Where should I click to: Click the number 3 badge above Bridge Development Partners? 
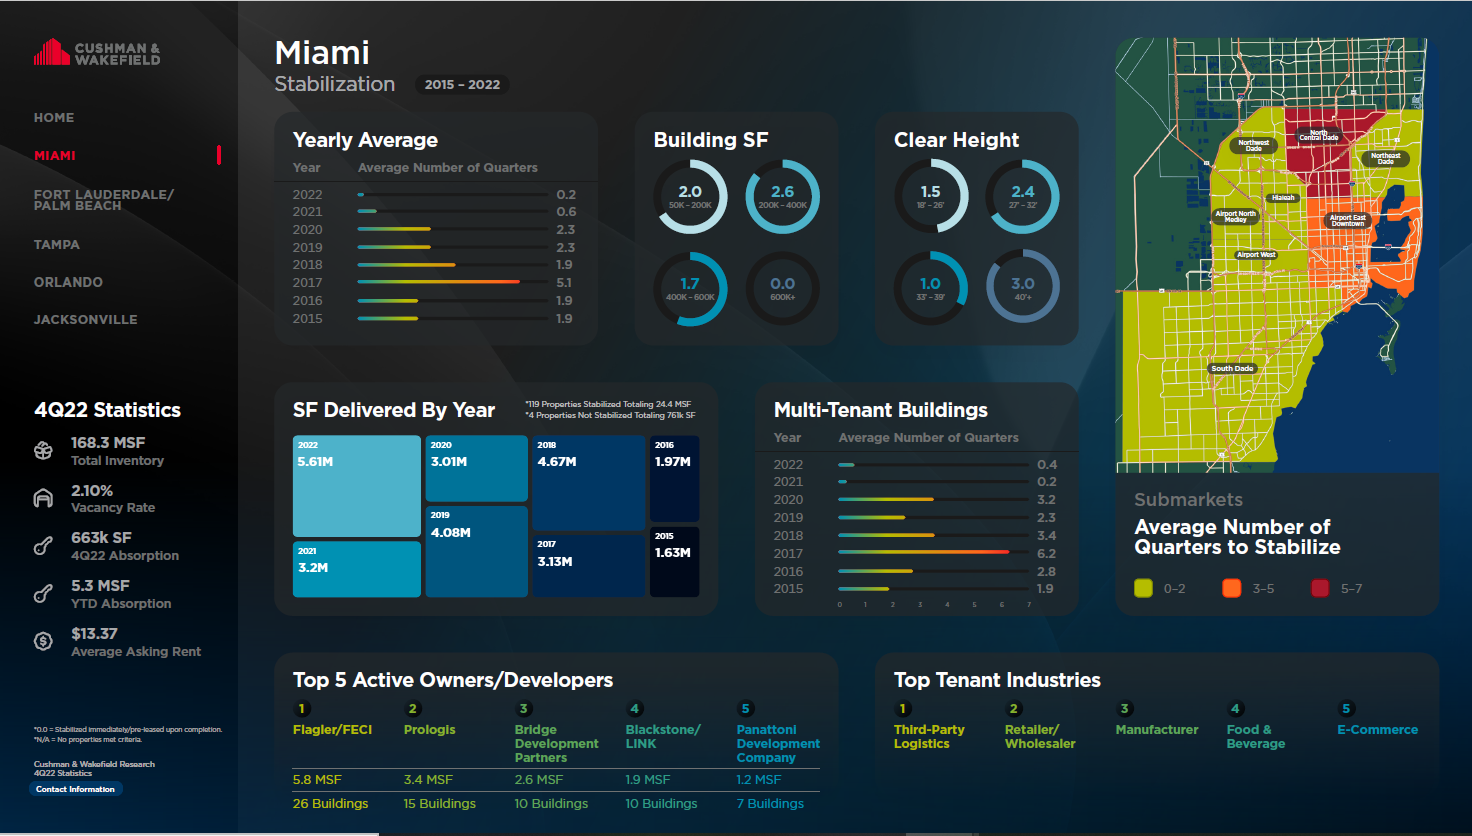[x=523, y=707]
